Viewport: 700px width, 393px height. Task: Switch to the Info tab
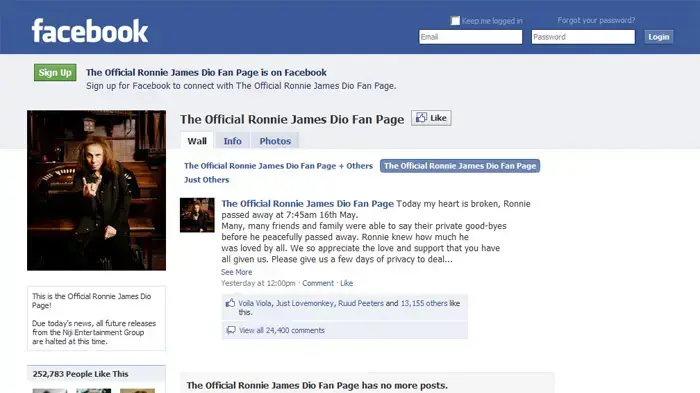pos(233,141)
